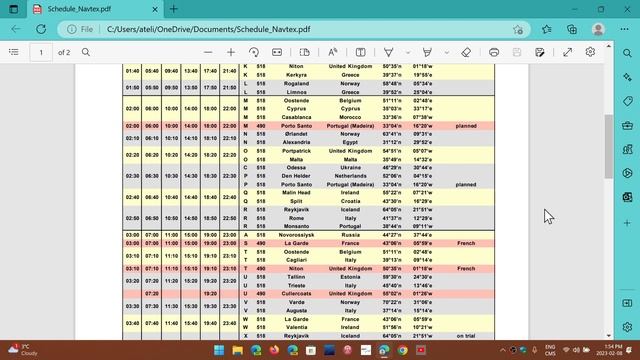Screen dimensions: 640x360
Task: Open Google Chrome from the taskbar
Action: (402, 350)
